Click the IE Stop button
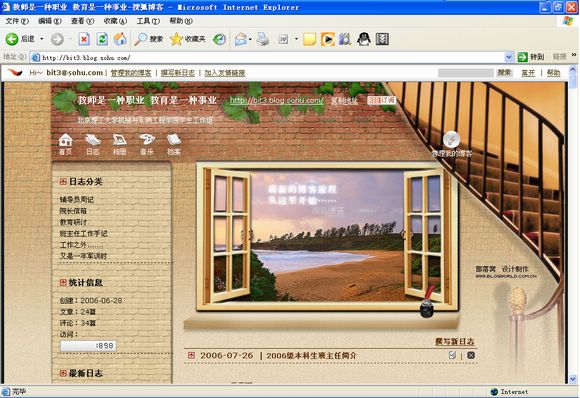 click(x=84, y=39)
